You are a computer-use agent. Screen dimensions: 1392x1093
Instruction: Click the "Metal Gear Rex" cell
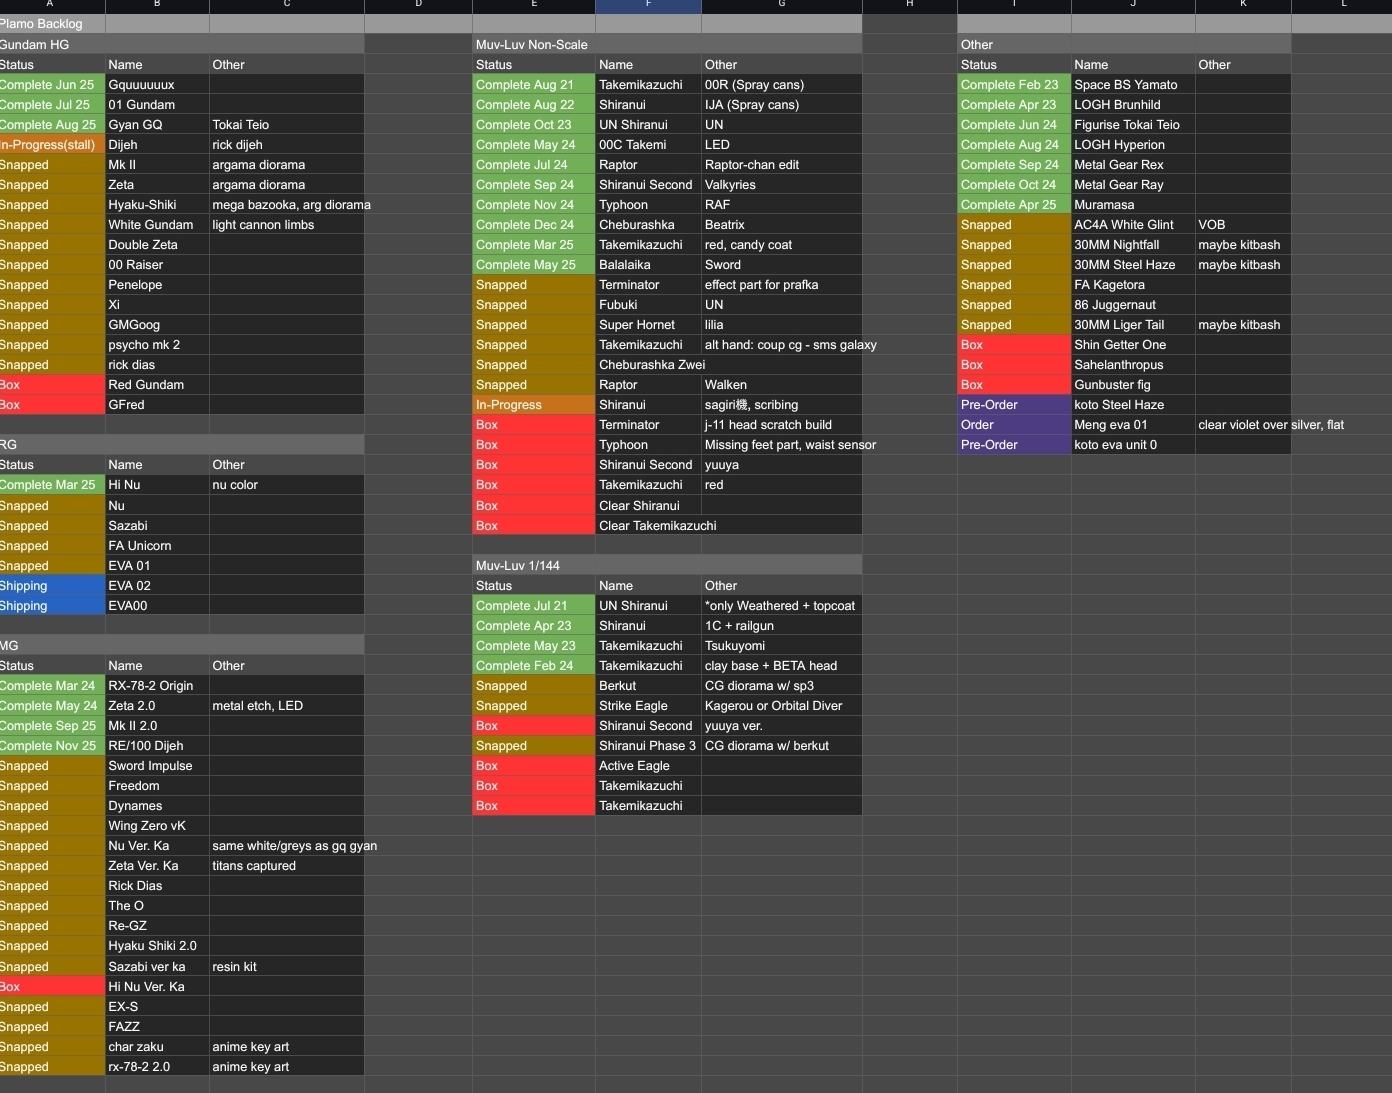coord(1133,165)
